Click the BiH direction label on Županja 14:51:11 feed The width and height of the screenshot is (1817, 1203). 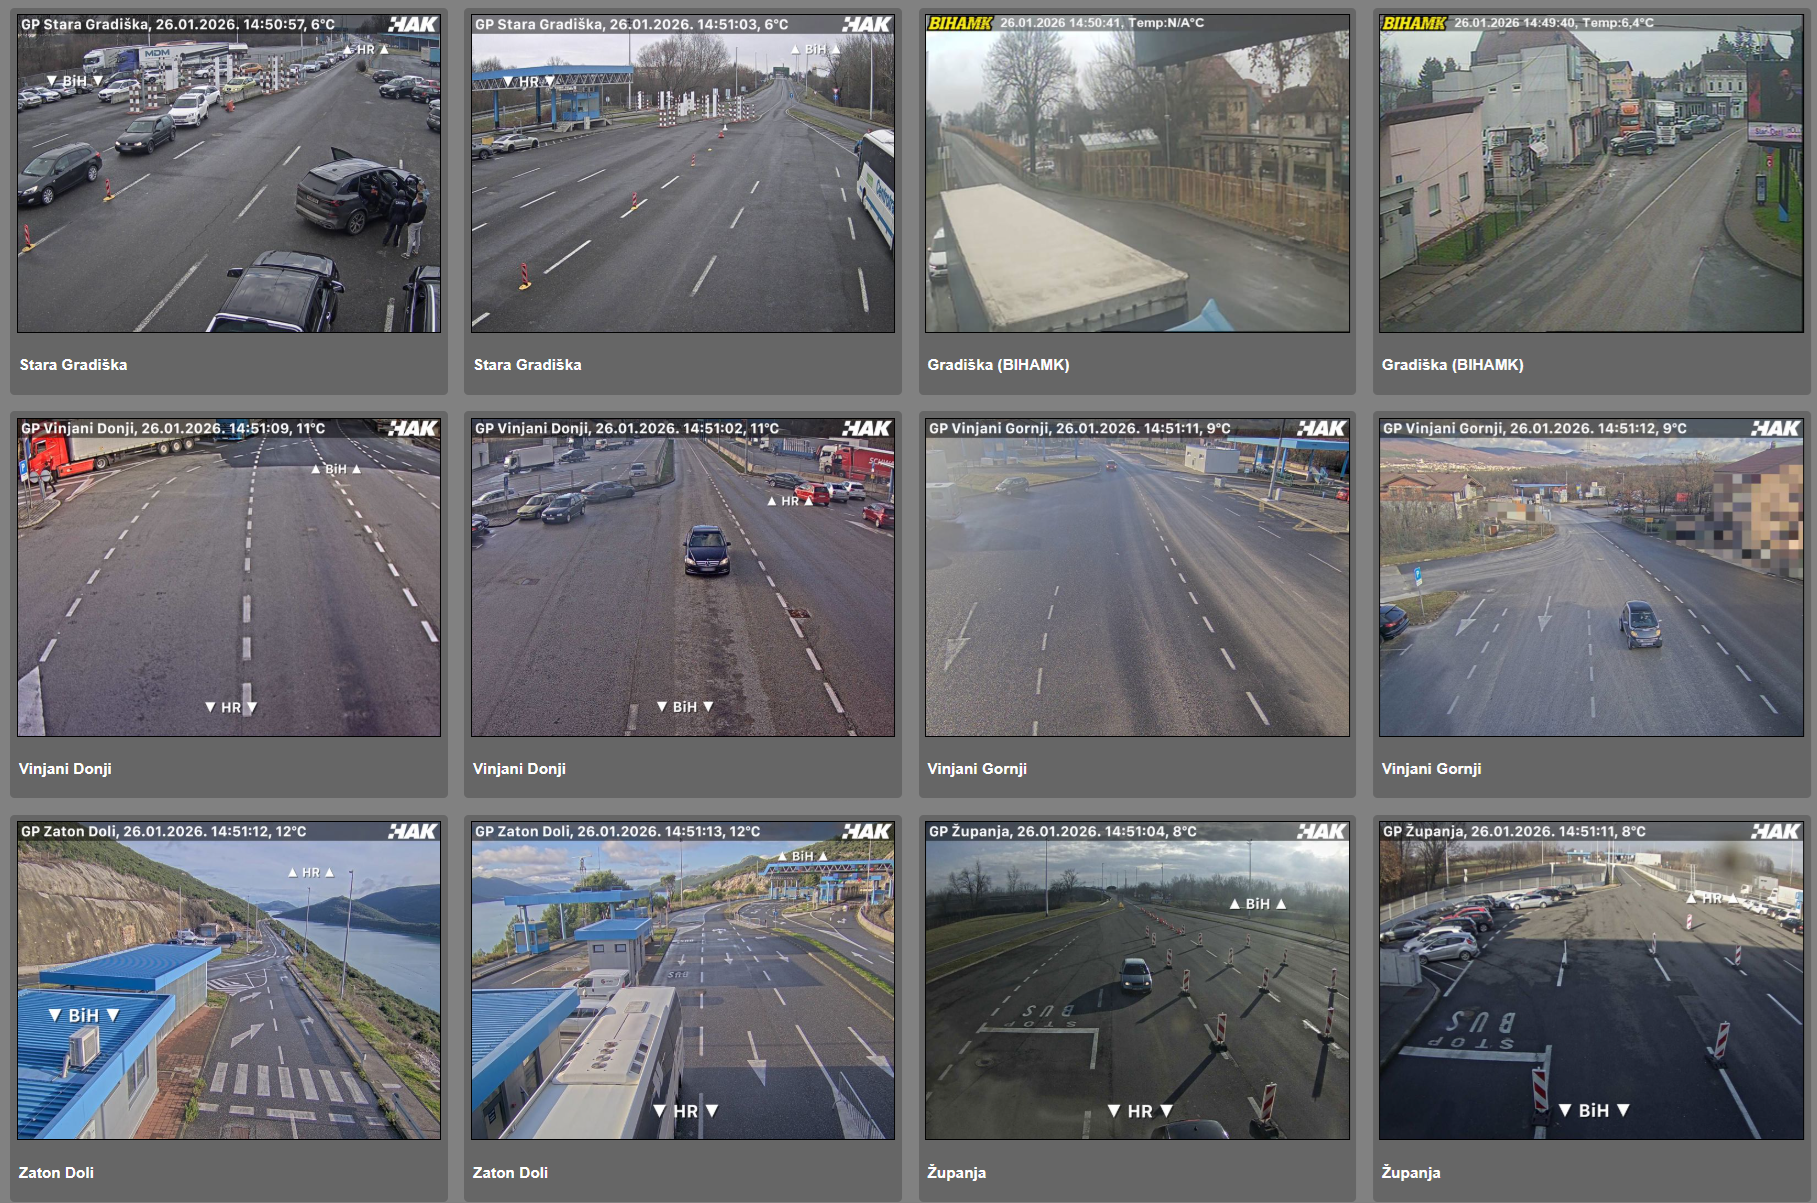click(x=1594, y=1110)
